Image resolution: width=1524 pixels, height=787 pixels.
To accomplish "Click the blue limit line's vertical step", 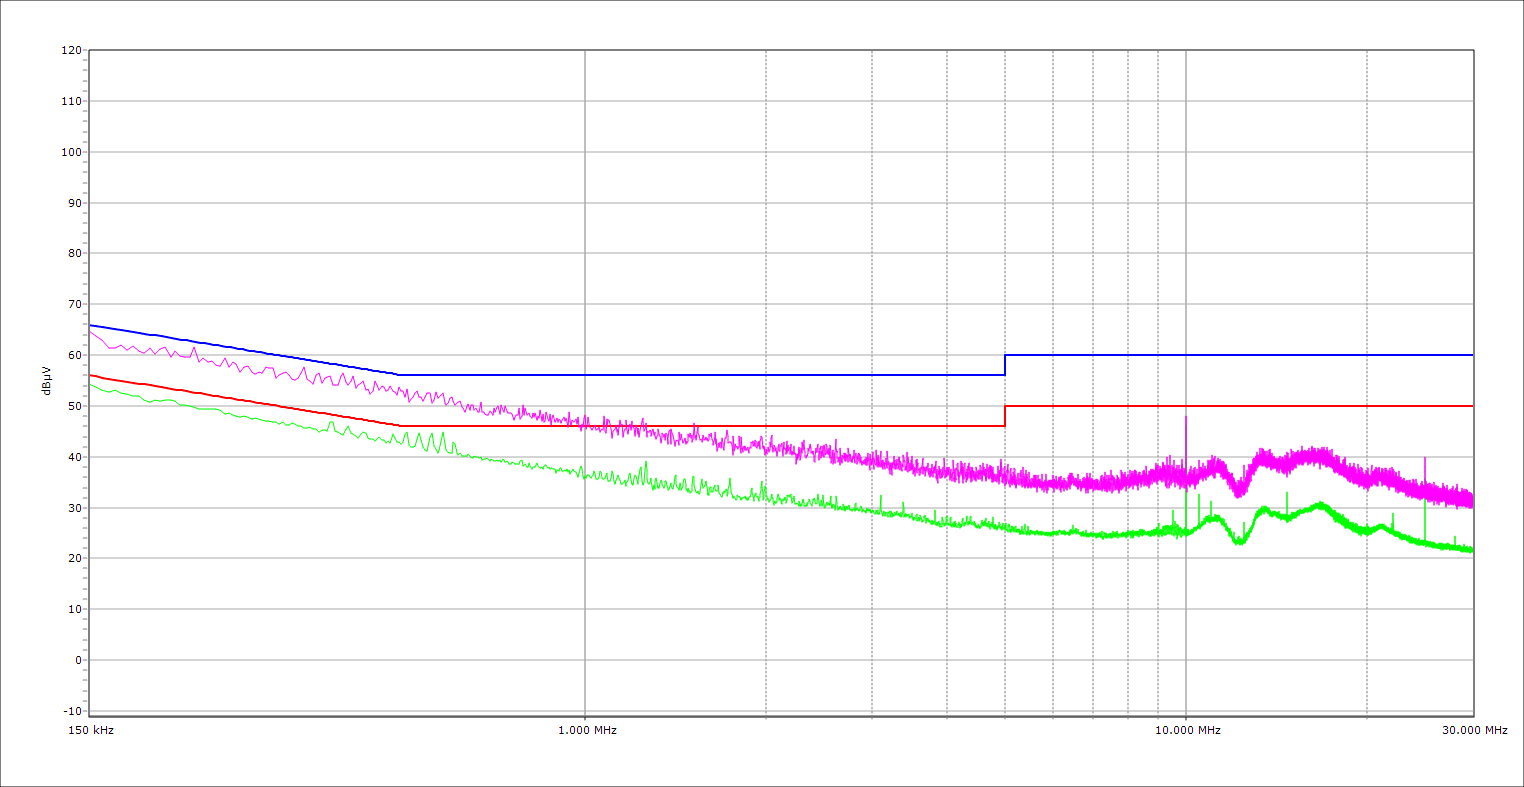I will (1005, 365).
